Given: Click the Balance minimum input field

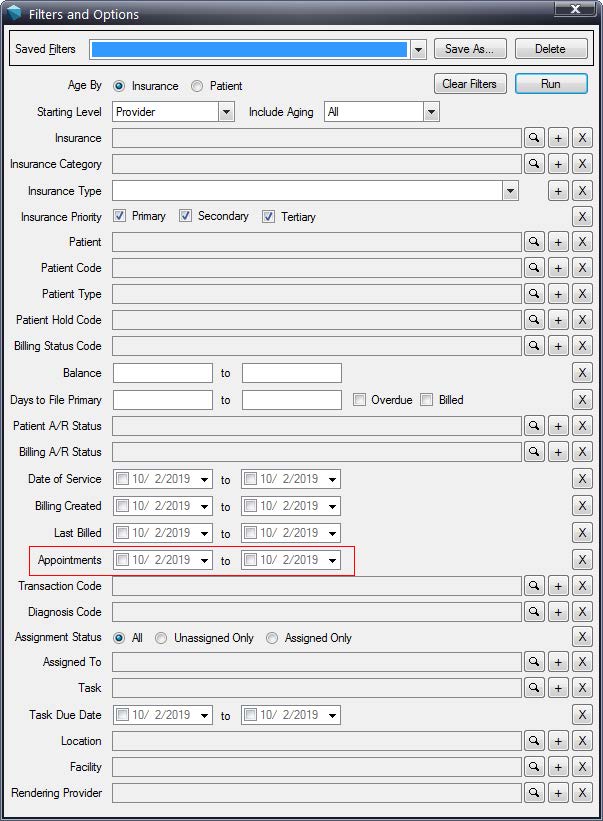Looking at the screenshot, I should pos(163,373).
